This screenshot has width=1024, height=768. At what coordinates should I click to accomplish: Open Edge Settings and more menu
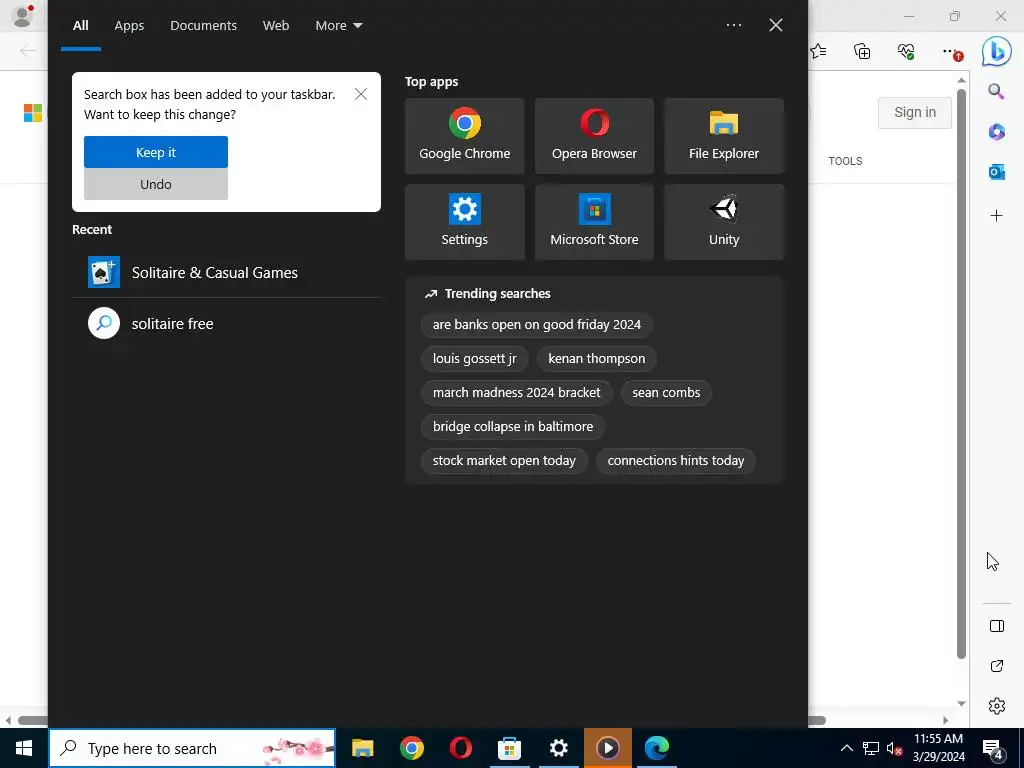tap(952, 52)
